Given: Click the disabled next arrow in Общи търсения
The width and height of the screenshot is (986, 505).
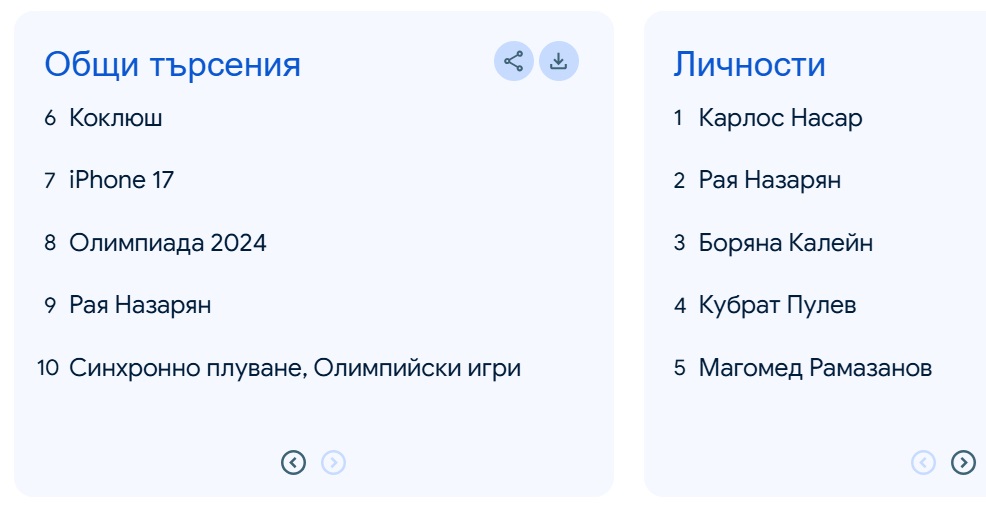Looking at the screenshot, I should click(x=334, y=462).
